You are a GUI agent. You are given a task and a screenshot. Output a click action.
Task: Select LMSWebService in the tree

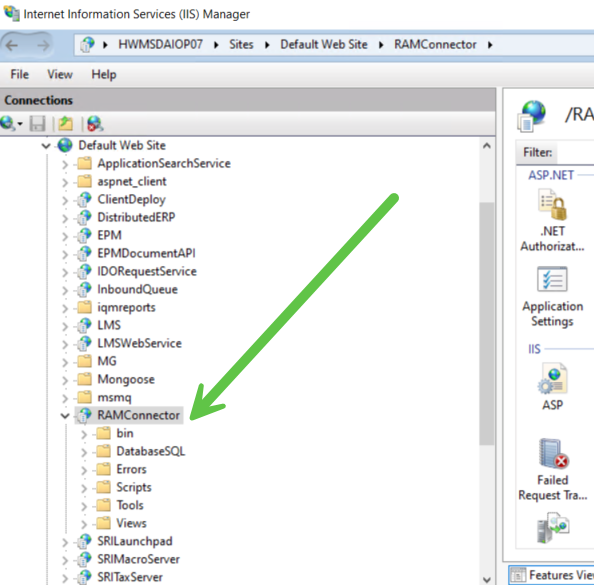point(139,343)
